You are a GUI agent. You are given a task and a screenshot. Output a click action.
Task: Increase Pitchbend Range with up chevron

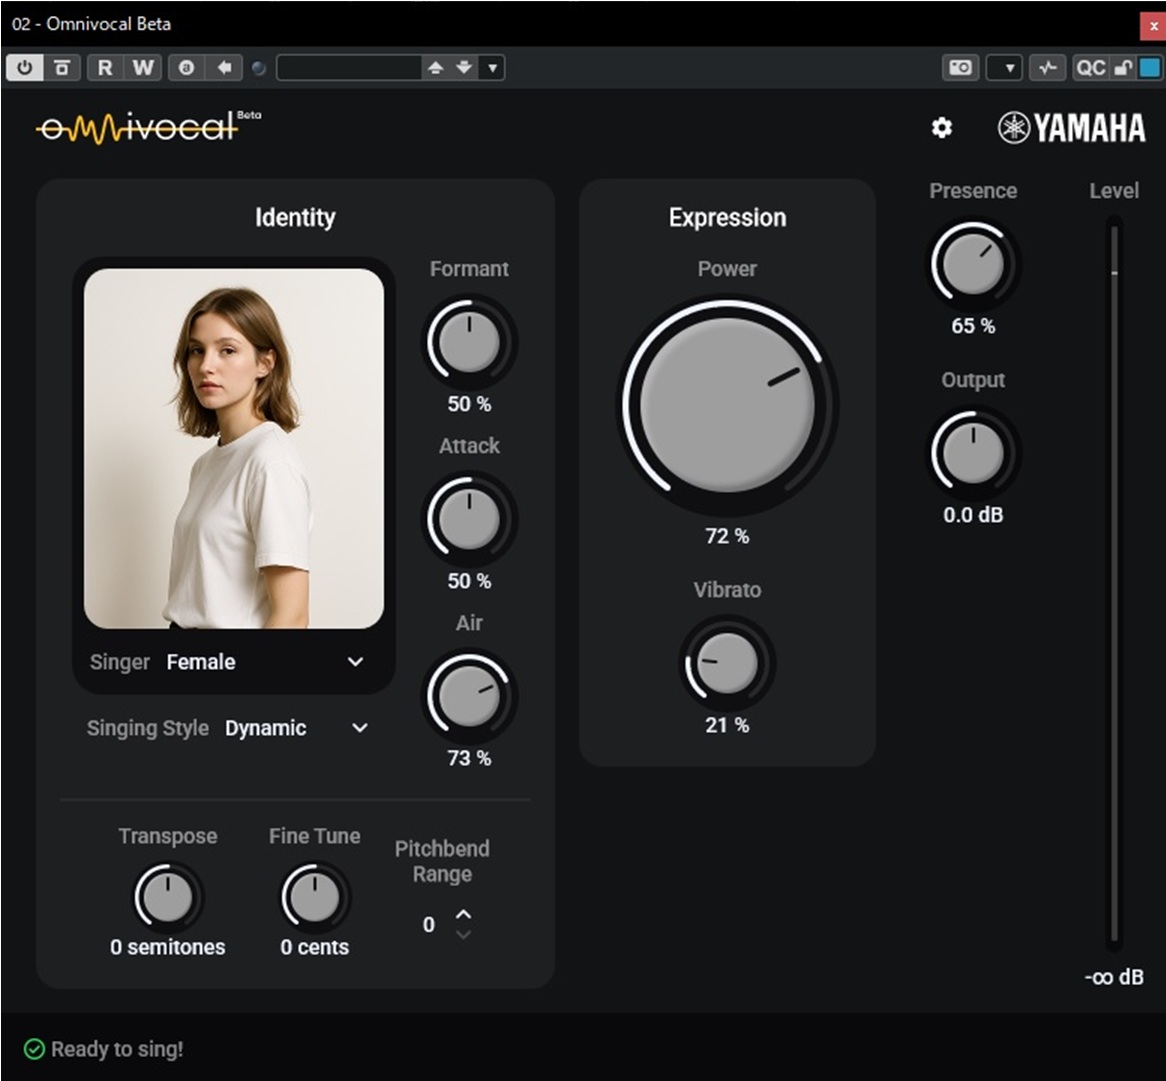[463, 914]
